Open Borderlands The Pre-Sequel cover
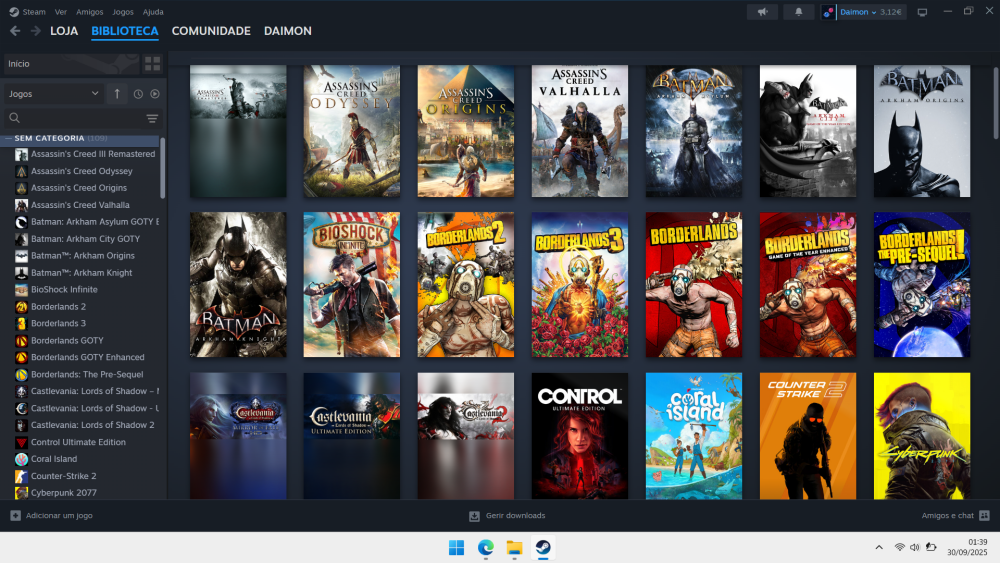 pos(922,284)
